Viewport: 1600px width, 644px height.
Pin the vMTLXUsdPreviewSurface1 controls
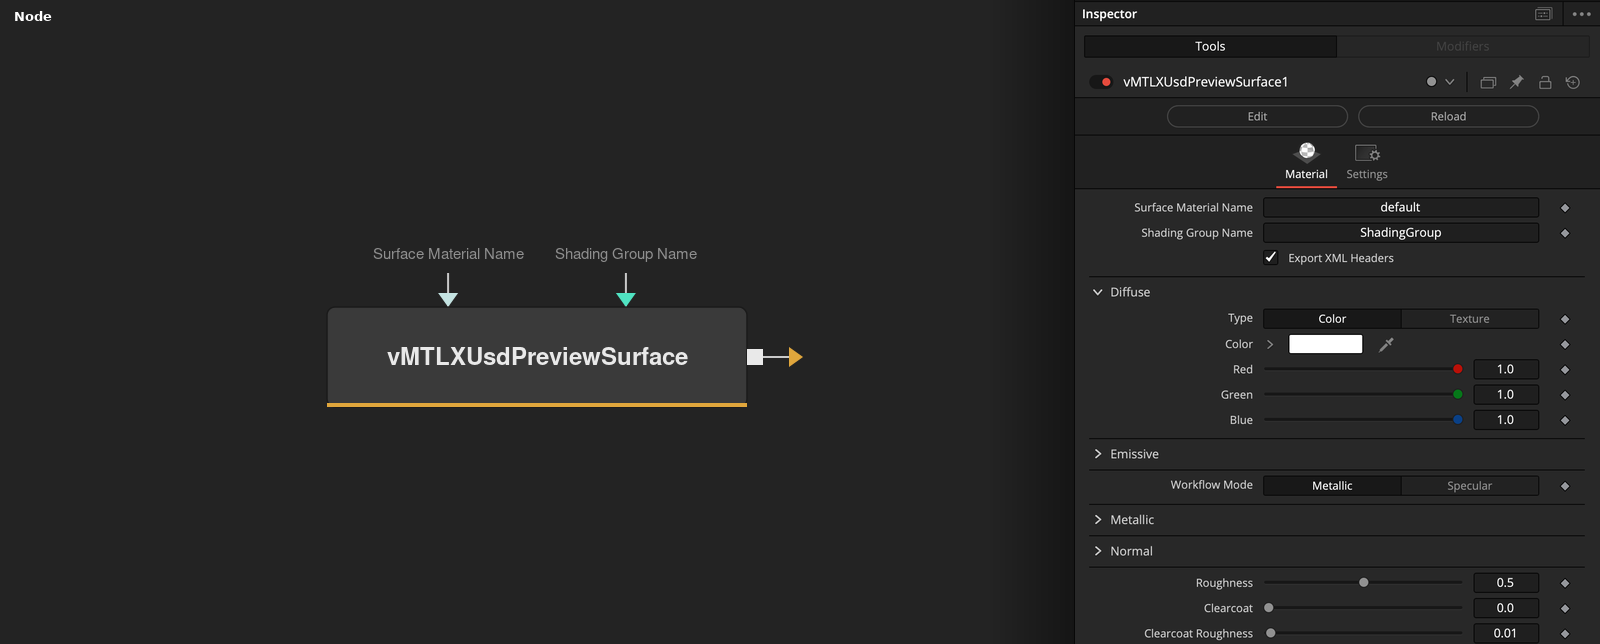(1516, 82)
